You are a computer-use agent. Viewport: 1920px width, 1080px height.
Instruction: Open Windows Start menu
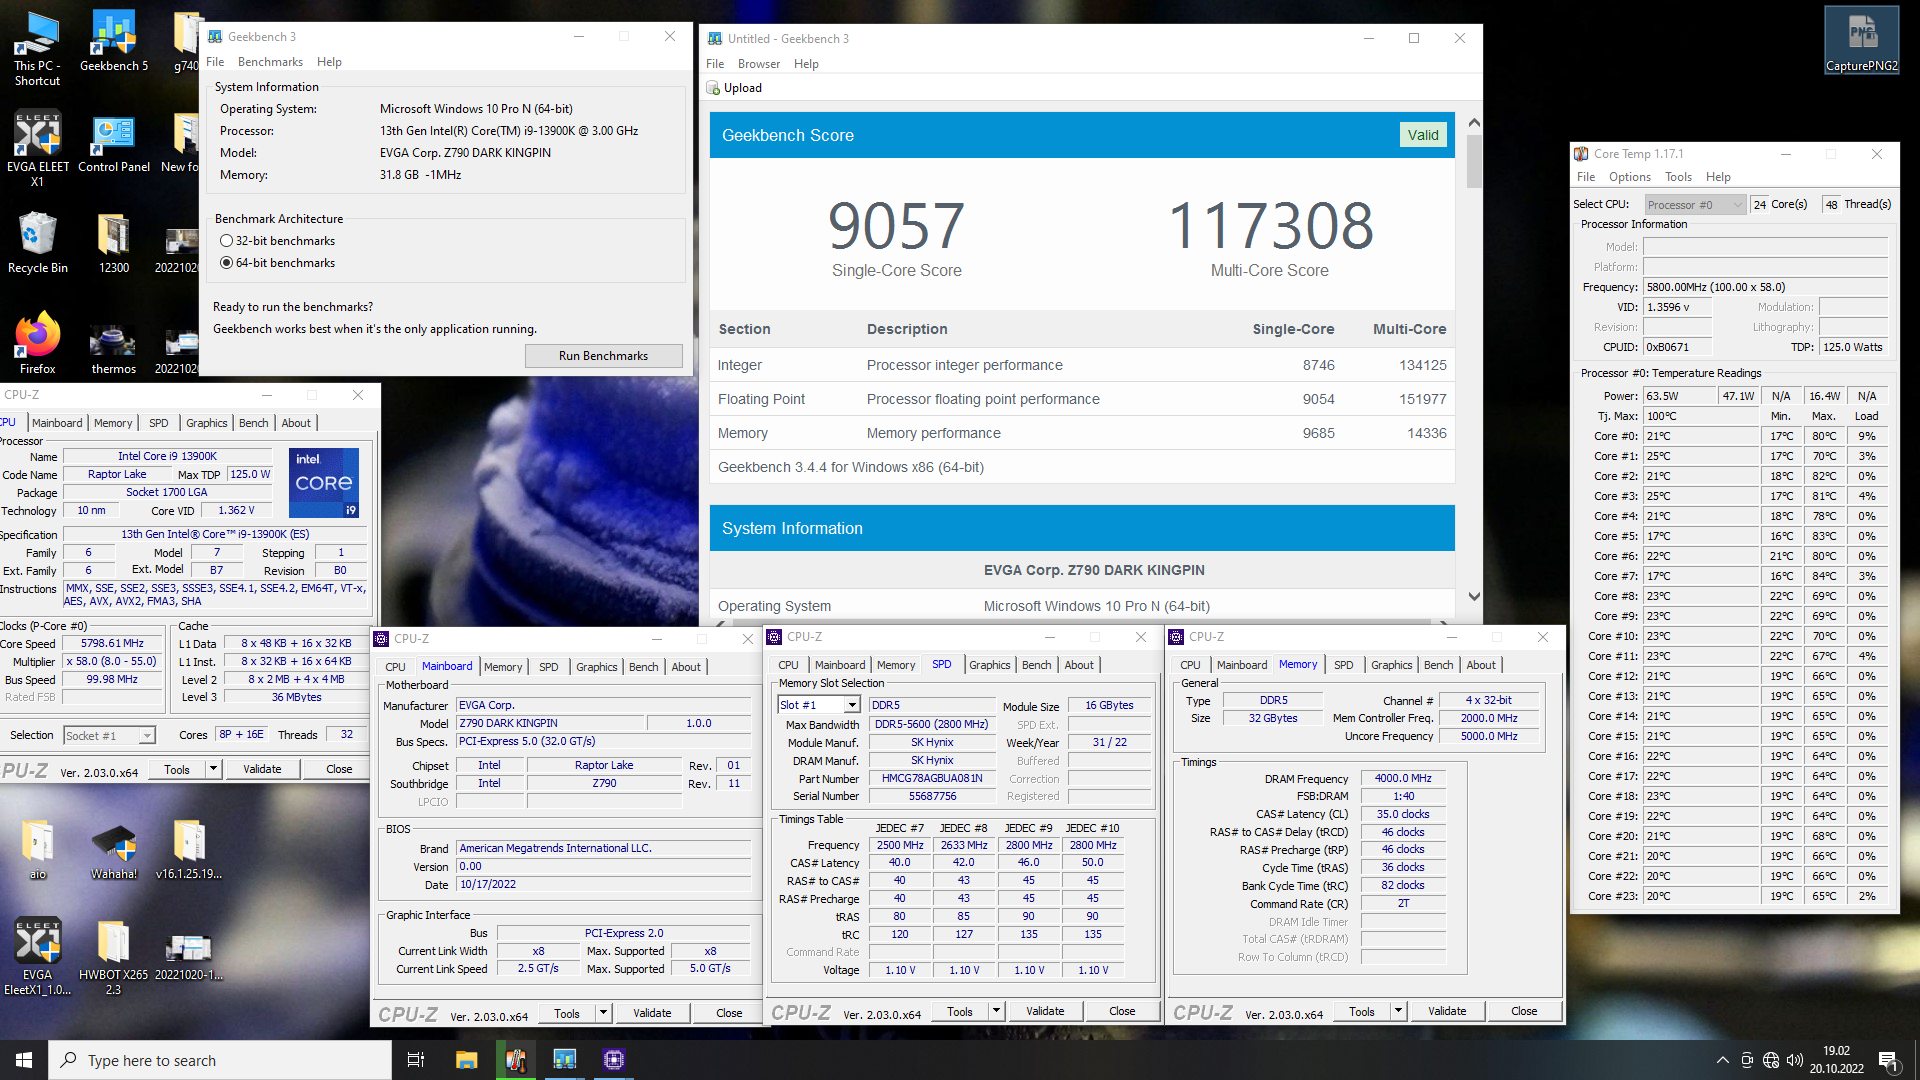pos(24,1060)
